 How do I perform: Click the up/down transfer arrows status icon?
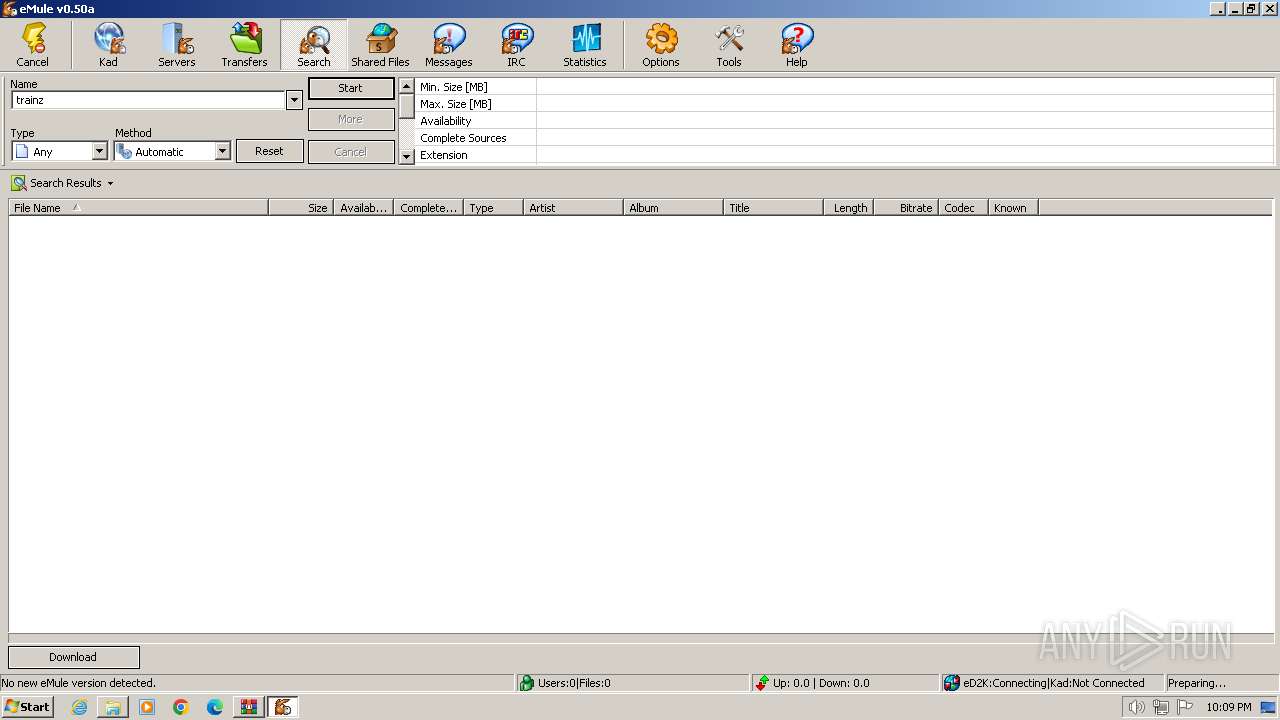762,683
